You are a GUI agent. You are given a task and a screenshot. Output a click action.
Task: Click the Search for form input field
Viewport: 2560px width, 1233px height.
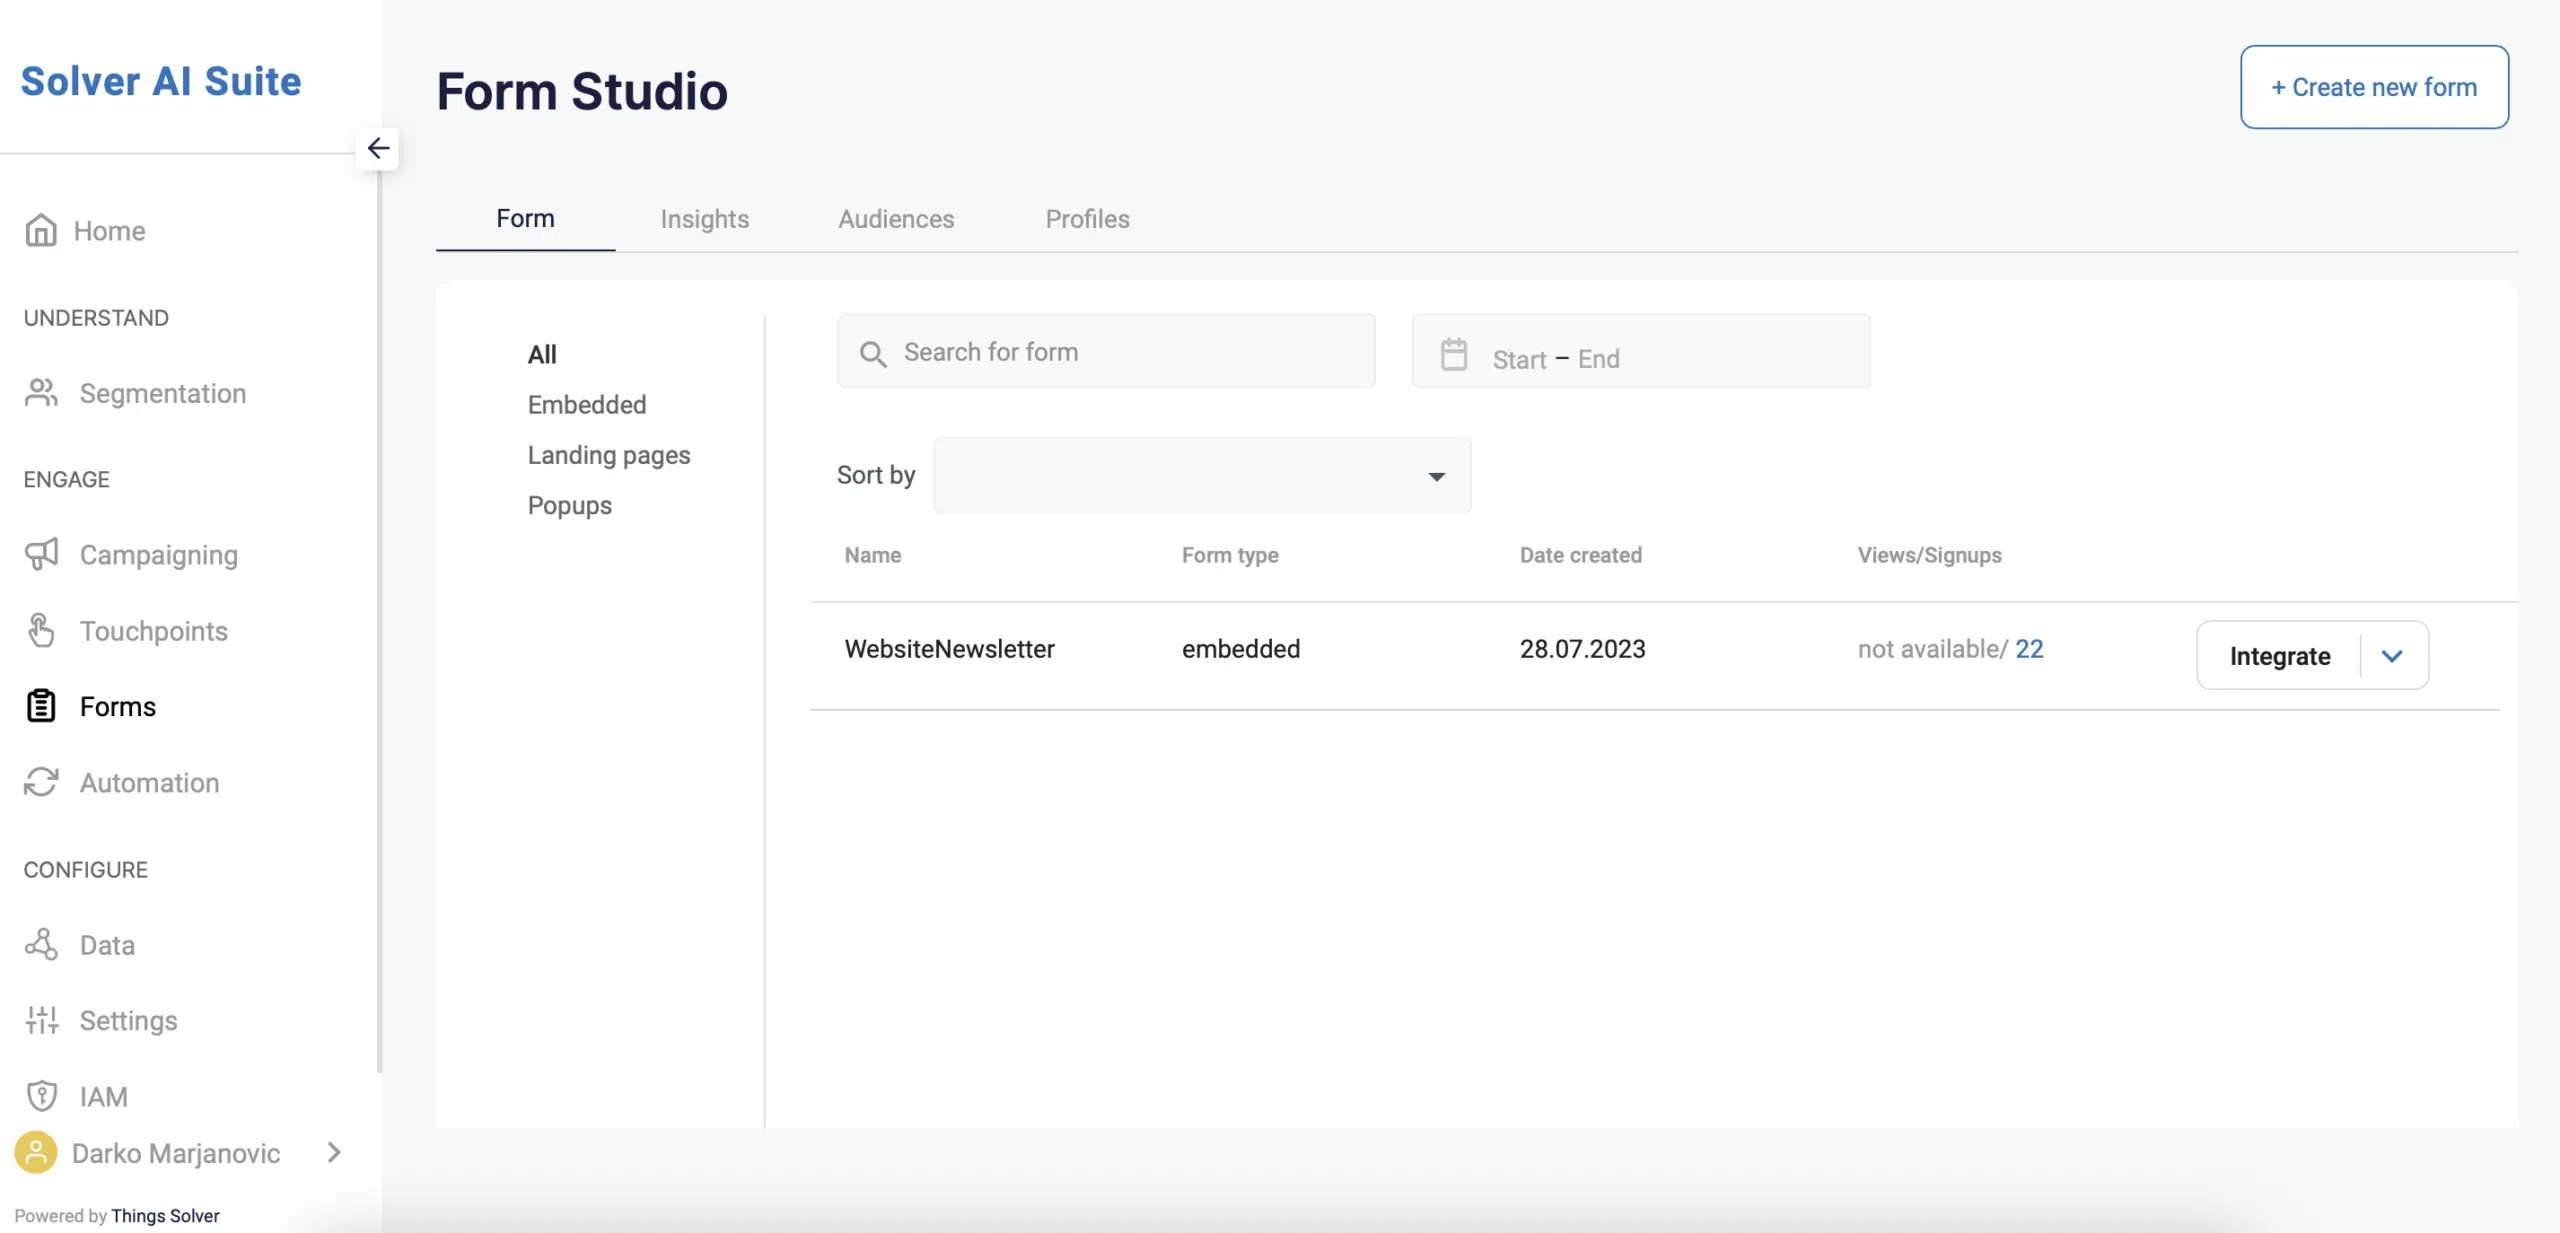tap(1107, 349)
